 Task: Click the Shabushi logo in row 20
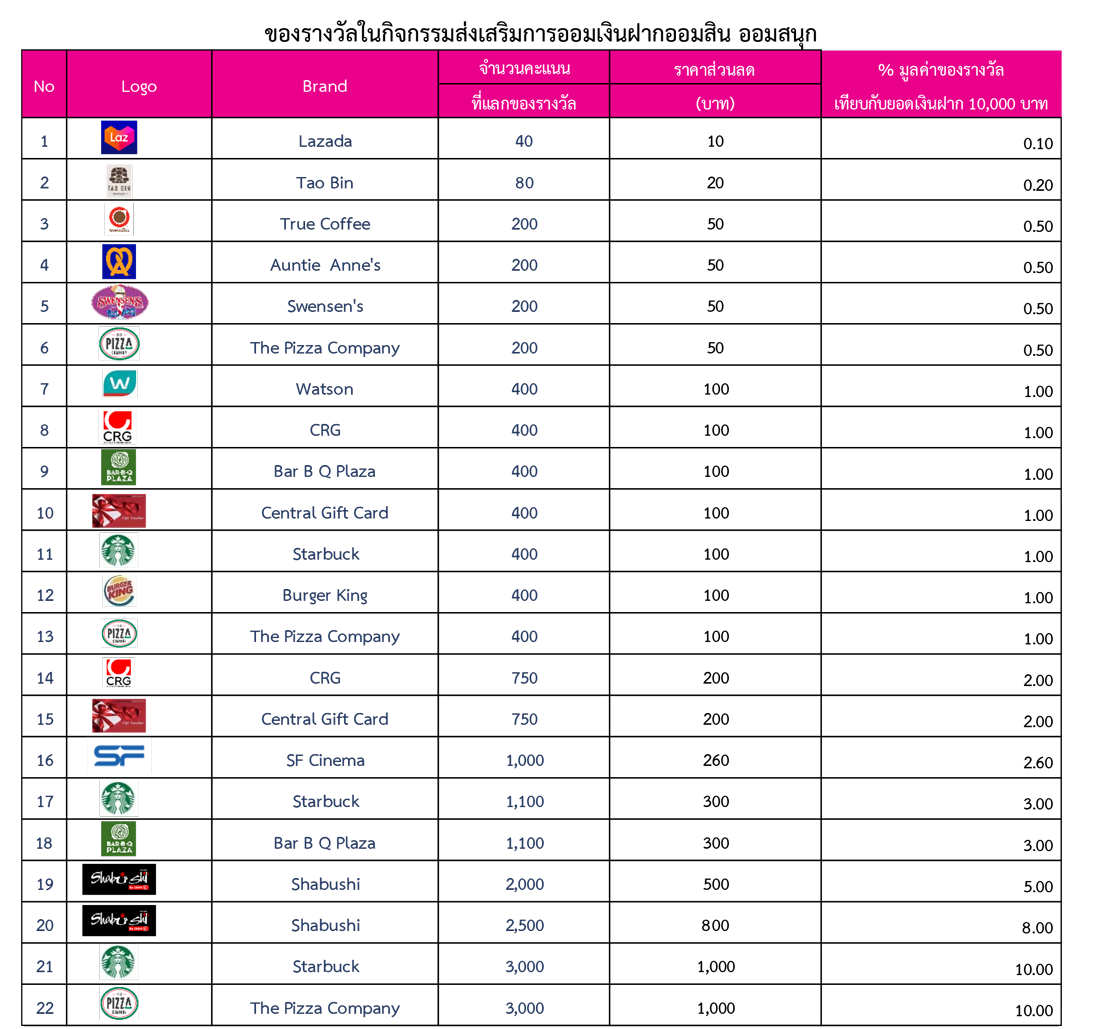(119, 921)
